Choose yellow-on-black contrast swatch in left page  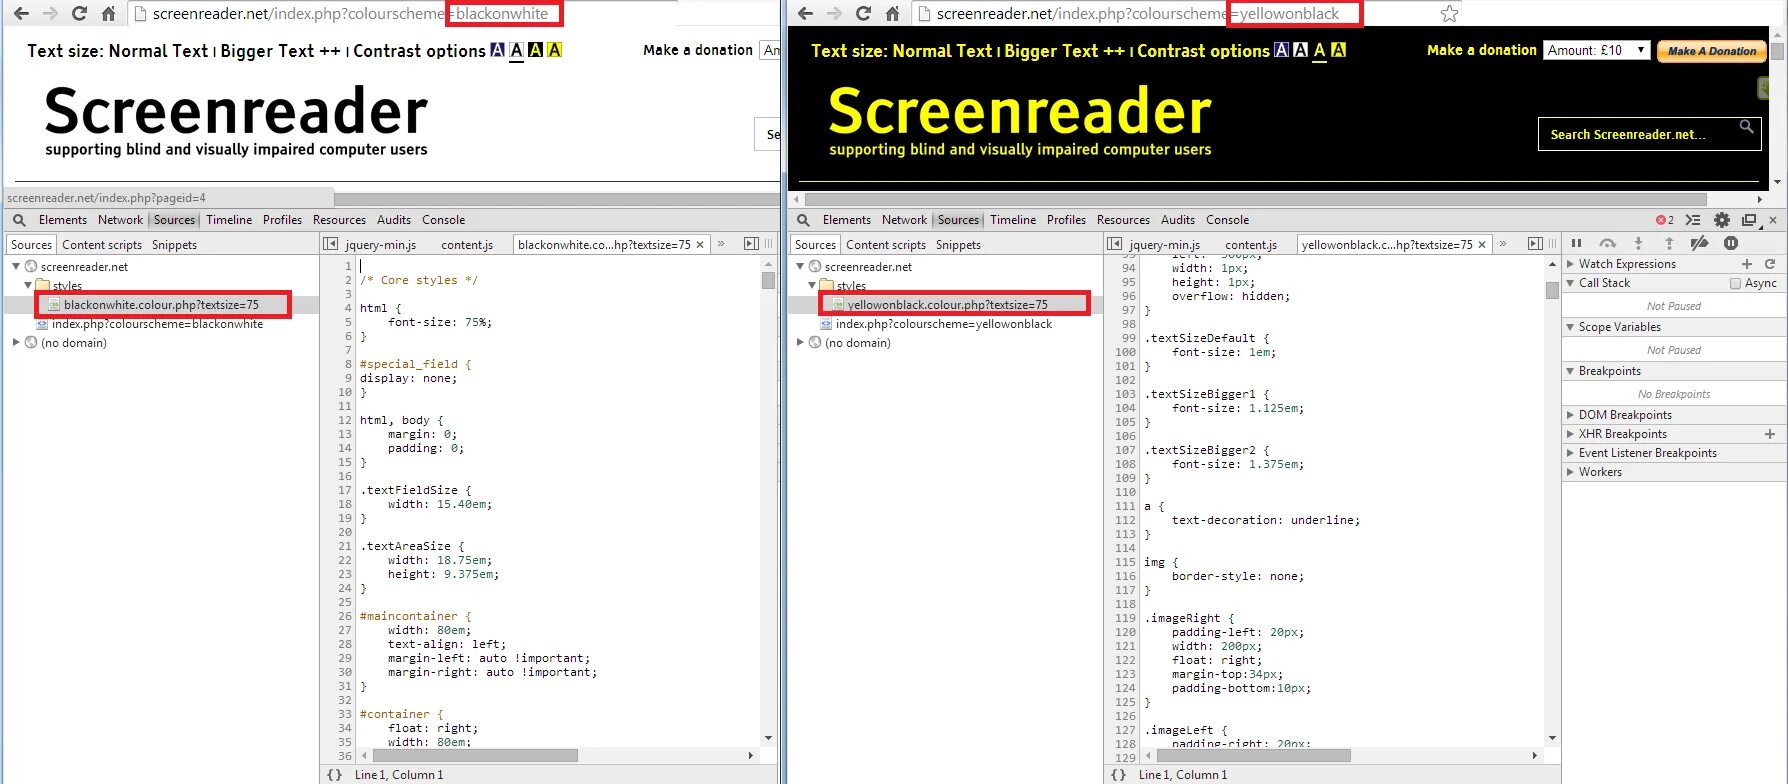pos(535,50)
